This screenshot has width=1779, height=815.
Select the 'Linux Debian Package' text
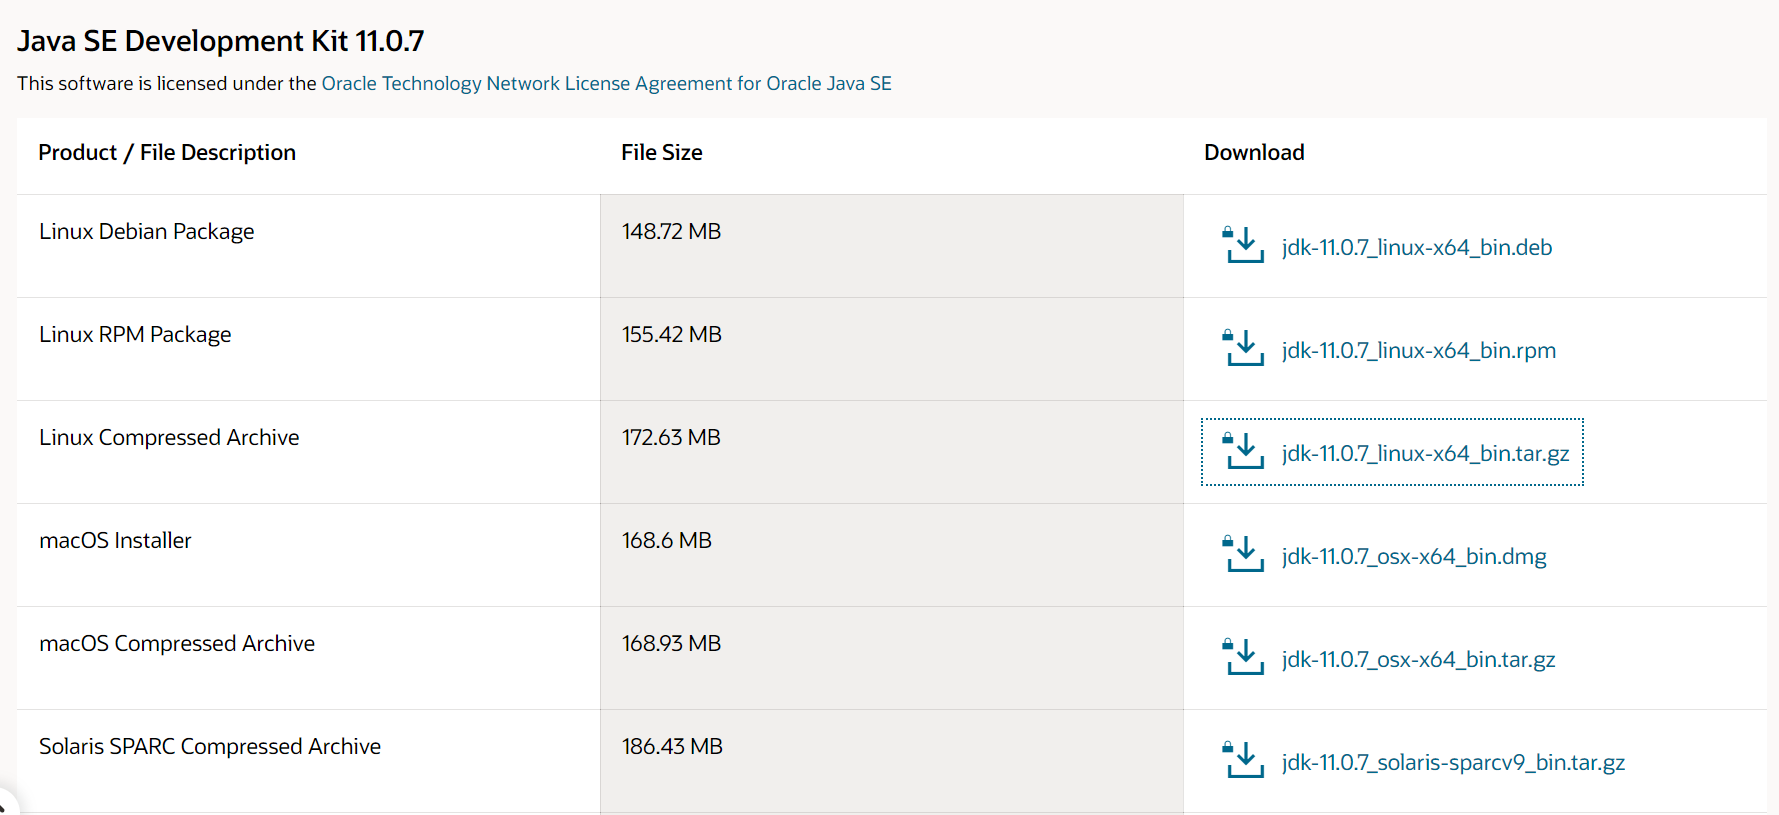point(147,231)
